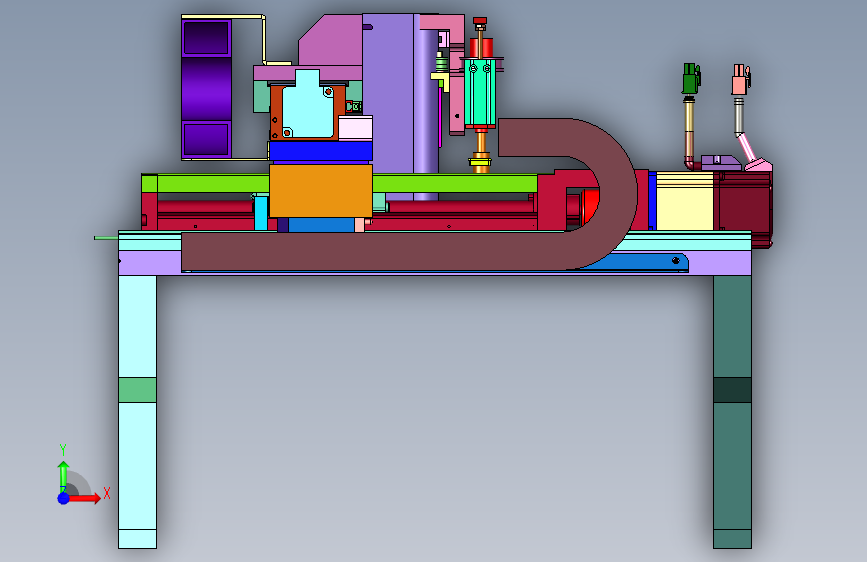Click the red X axis arrow on the triad

[x=84, y=498]
